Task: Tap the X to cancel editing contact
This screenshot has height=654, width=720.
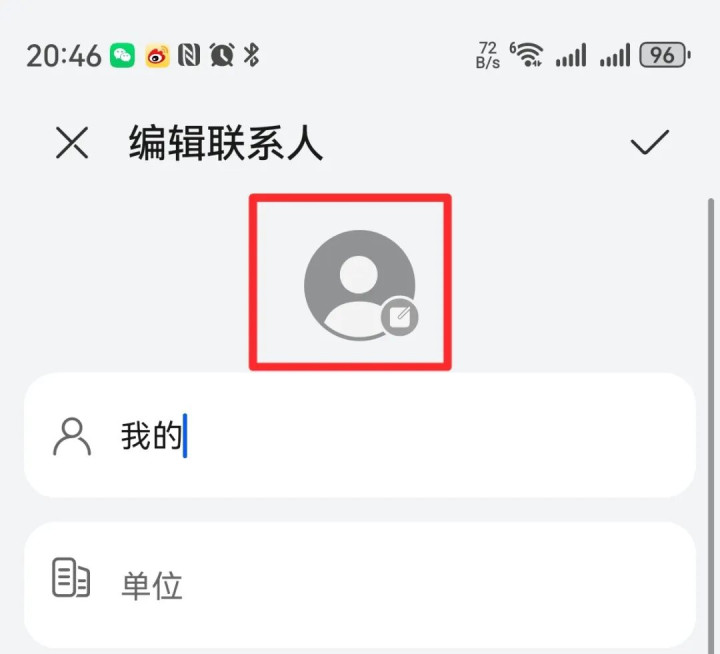Action: pos(72,143)
